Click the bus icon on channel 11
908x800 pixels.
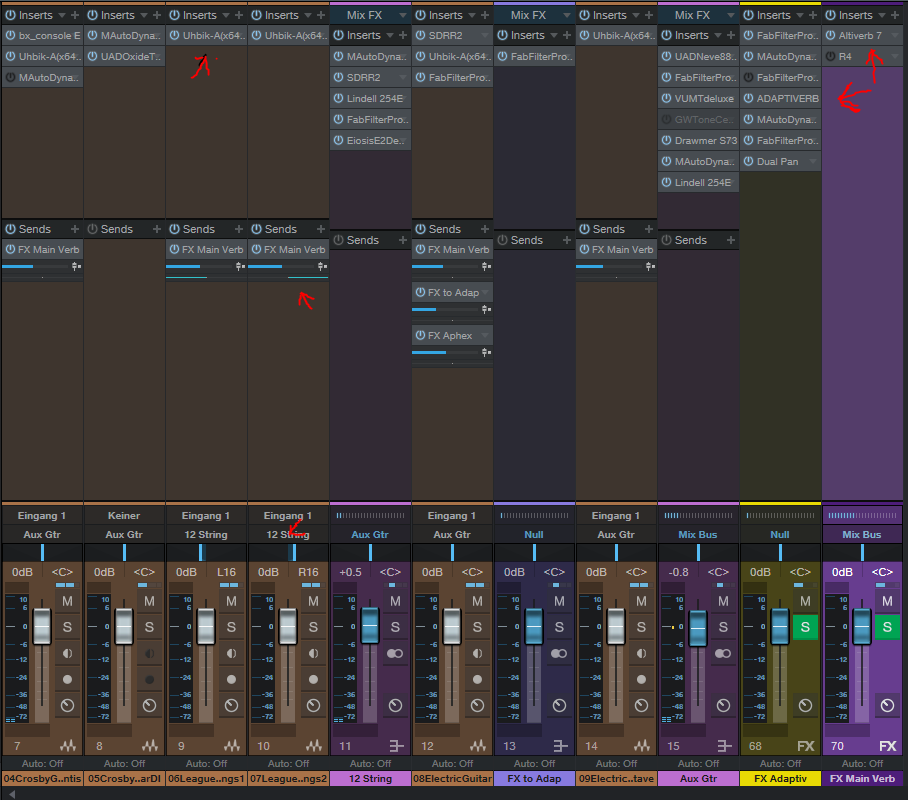tap(396, 746)
